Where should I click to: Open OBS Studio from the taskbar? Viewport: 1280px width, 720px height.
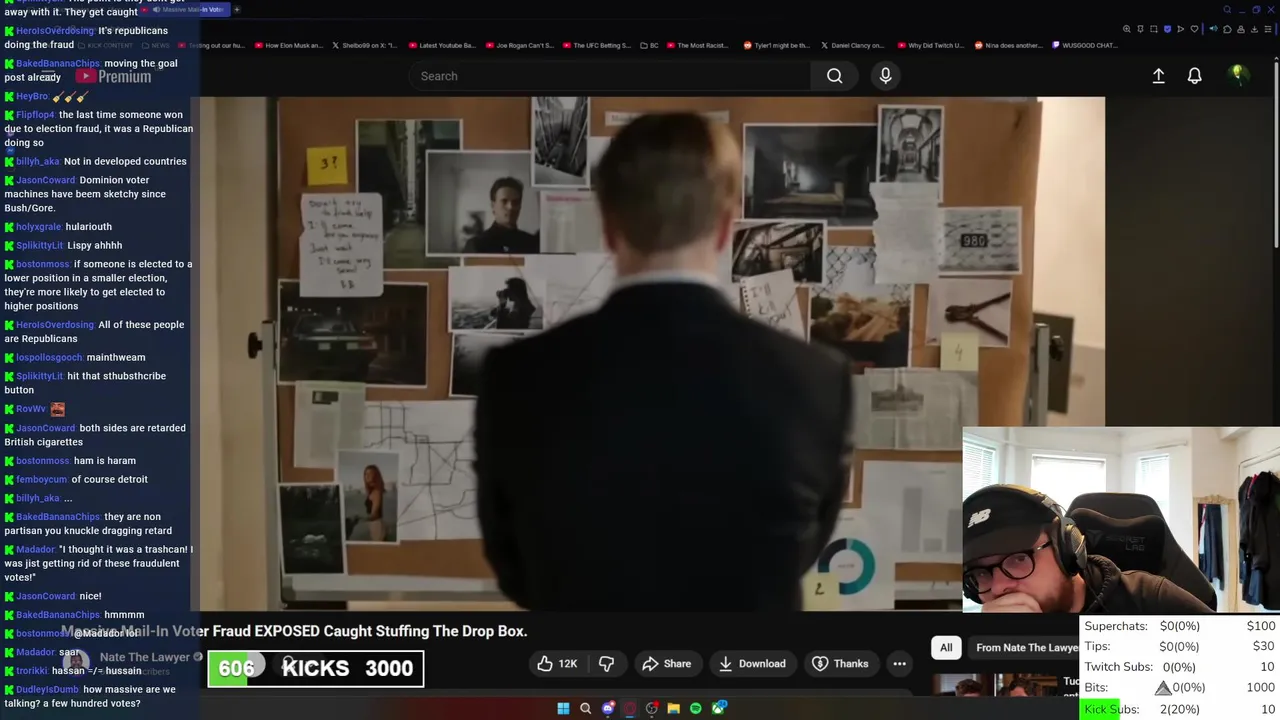652,708
